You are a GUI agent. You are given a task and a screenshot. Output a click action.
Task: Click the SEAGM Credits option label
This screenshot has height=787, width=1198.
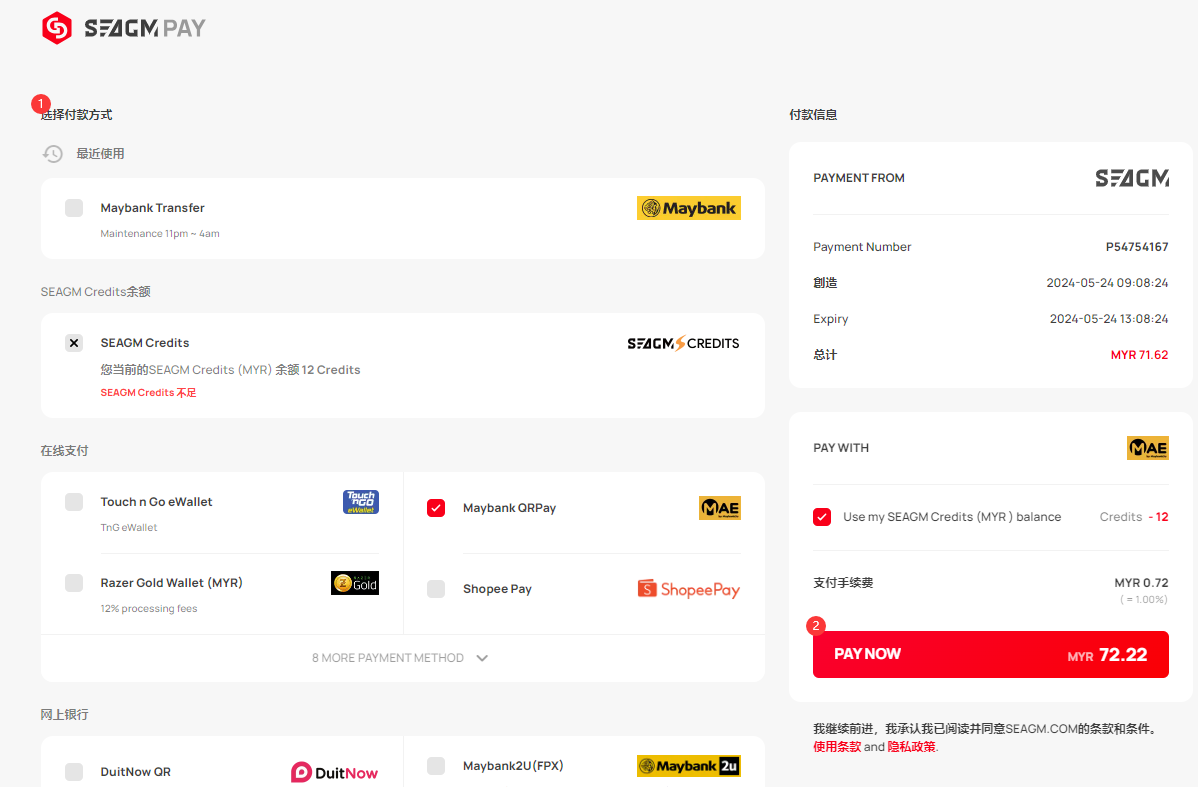(145, 343)
